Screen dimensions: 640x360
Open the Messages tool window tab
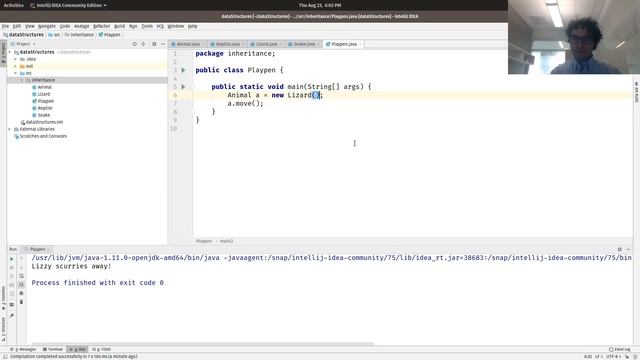click(23, 349)
